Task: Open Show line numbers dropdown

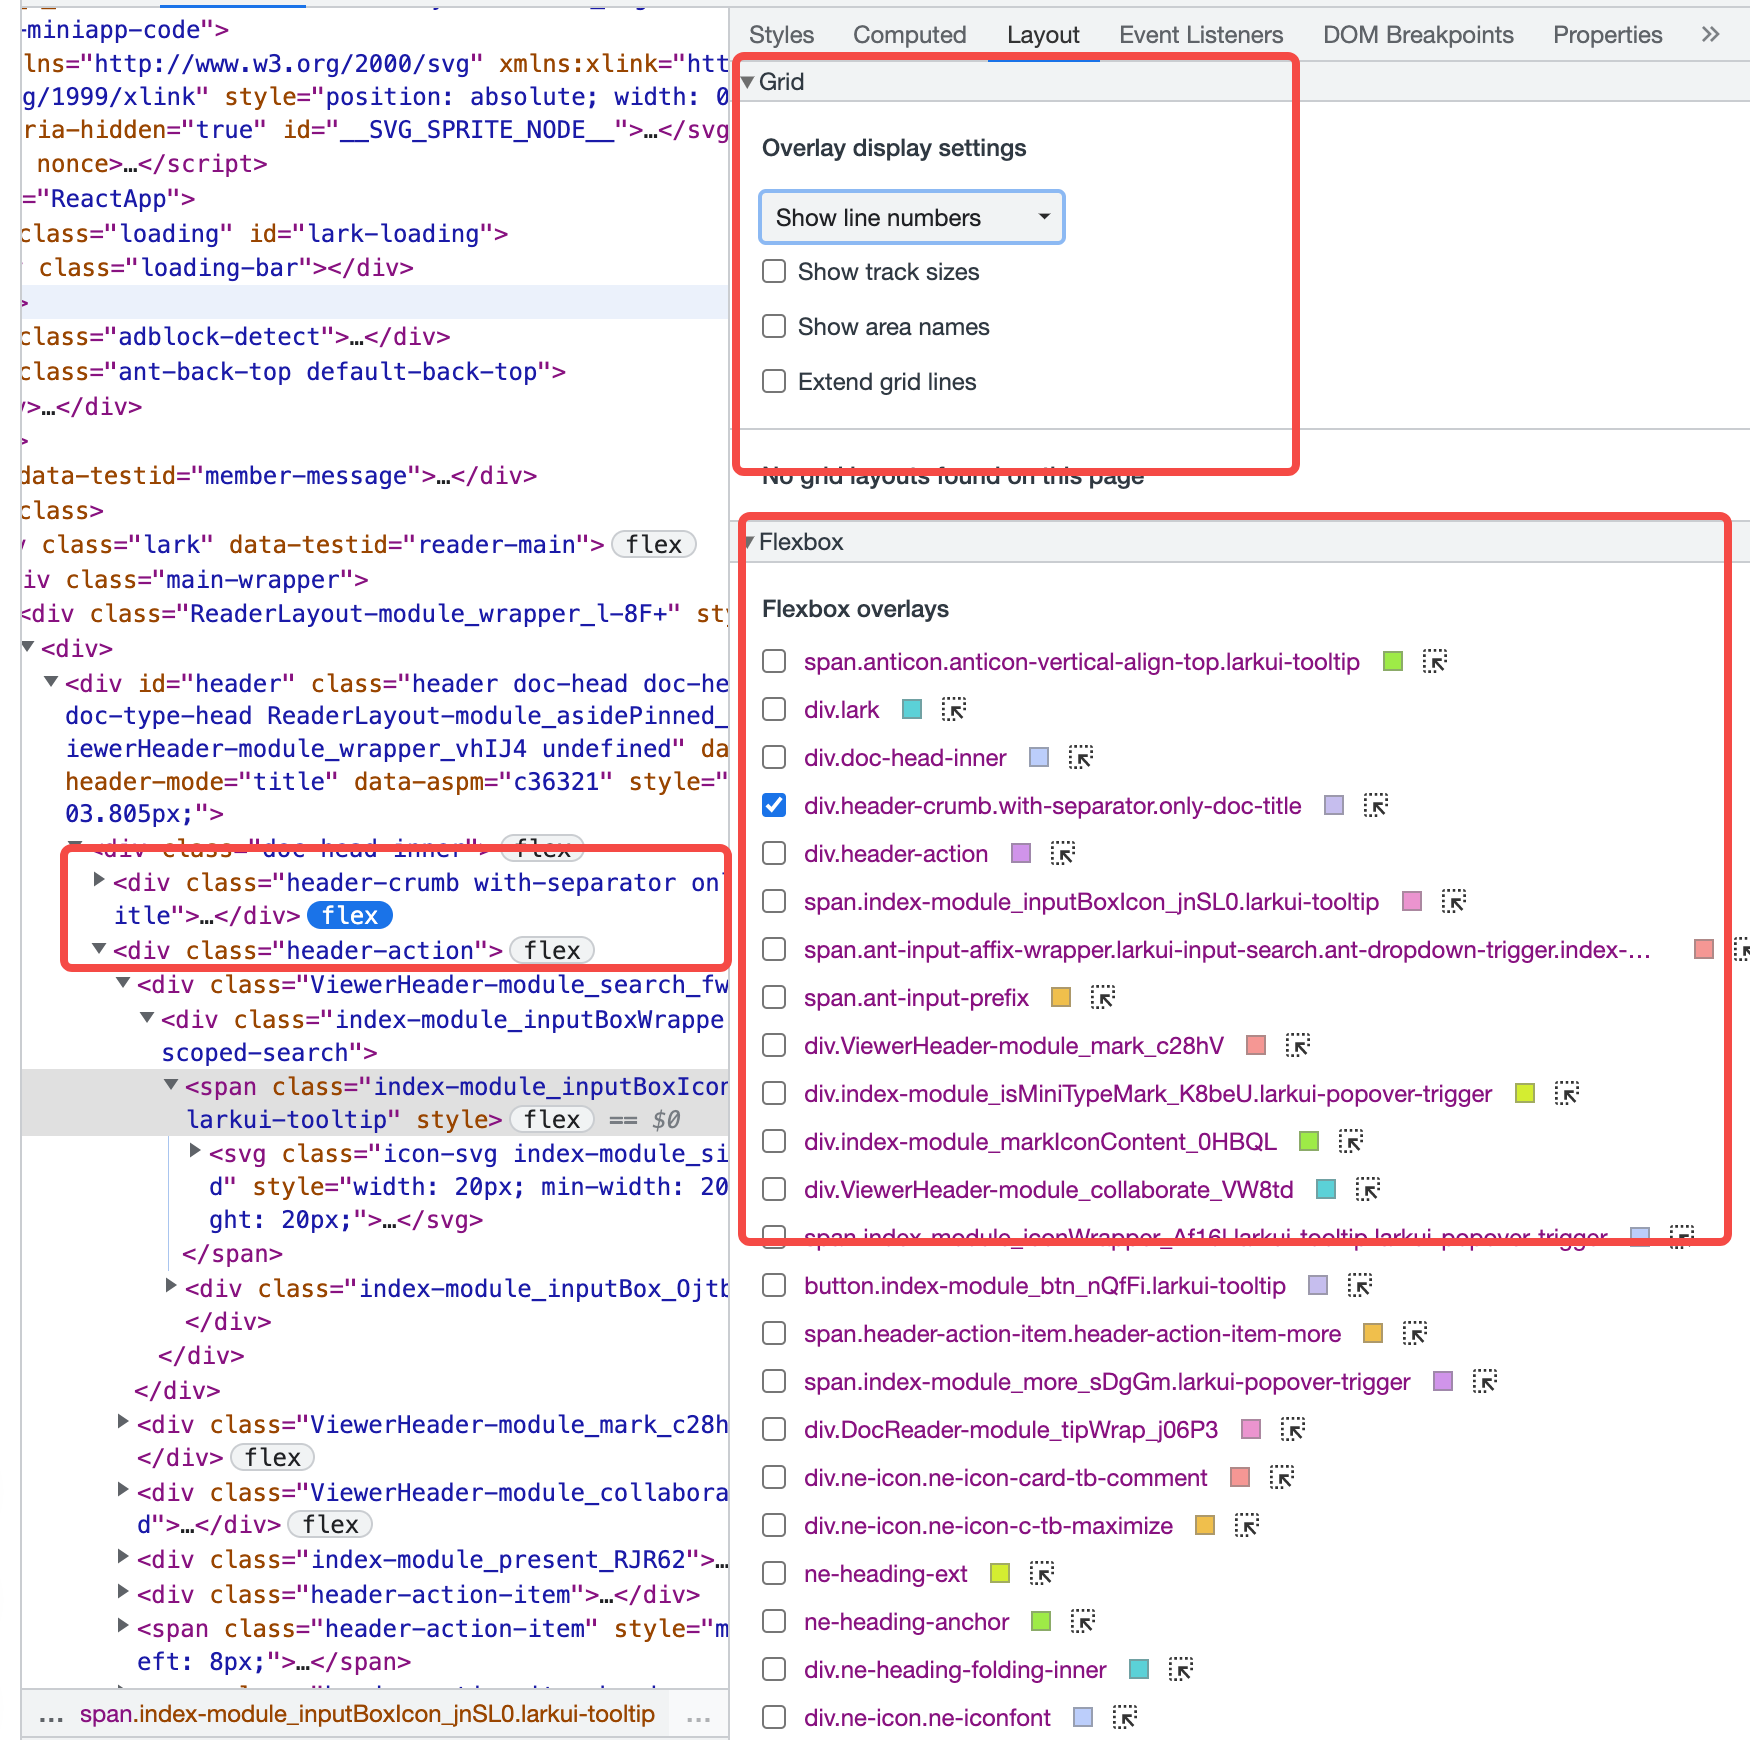Action: click(912, 217)
